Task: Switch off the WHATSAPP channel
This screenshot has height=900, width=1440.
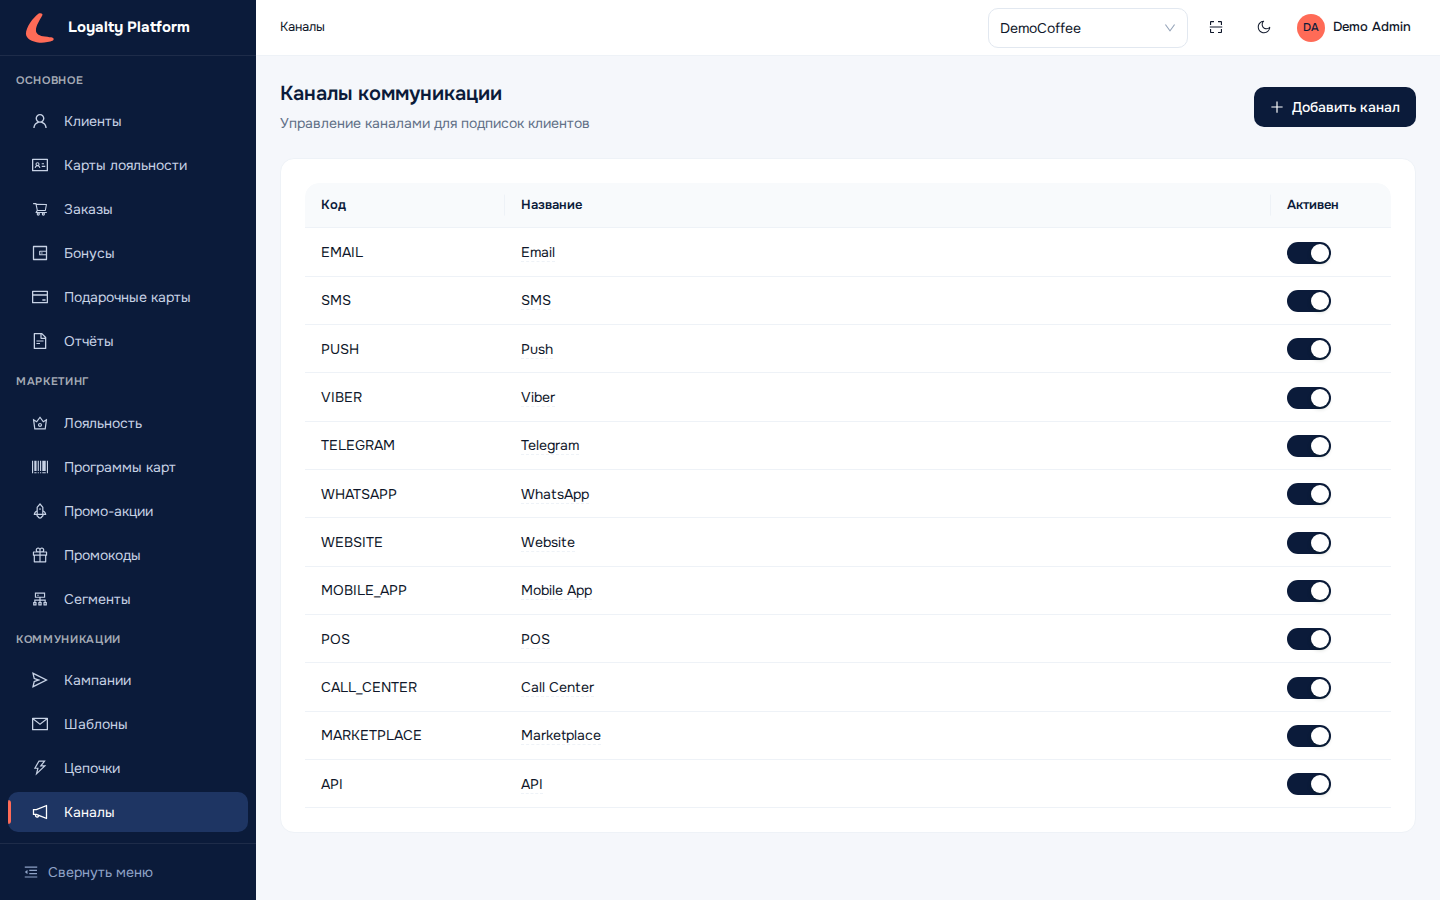Action: tap(1309, 494)
